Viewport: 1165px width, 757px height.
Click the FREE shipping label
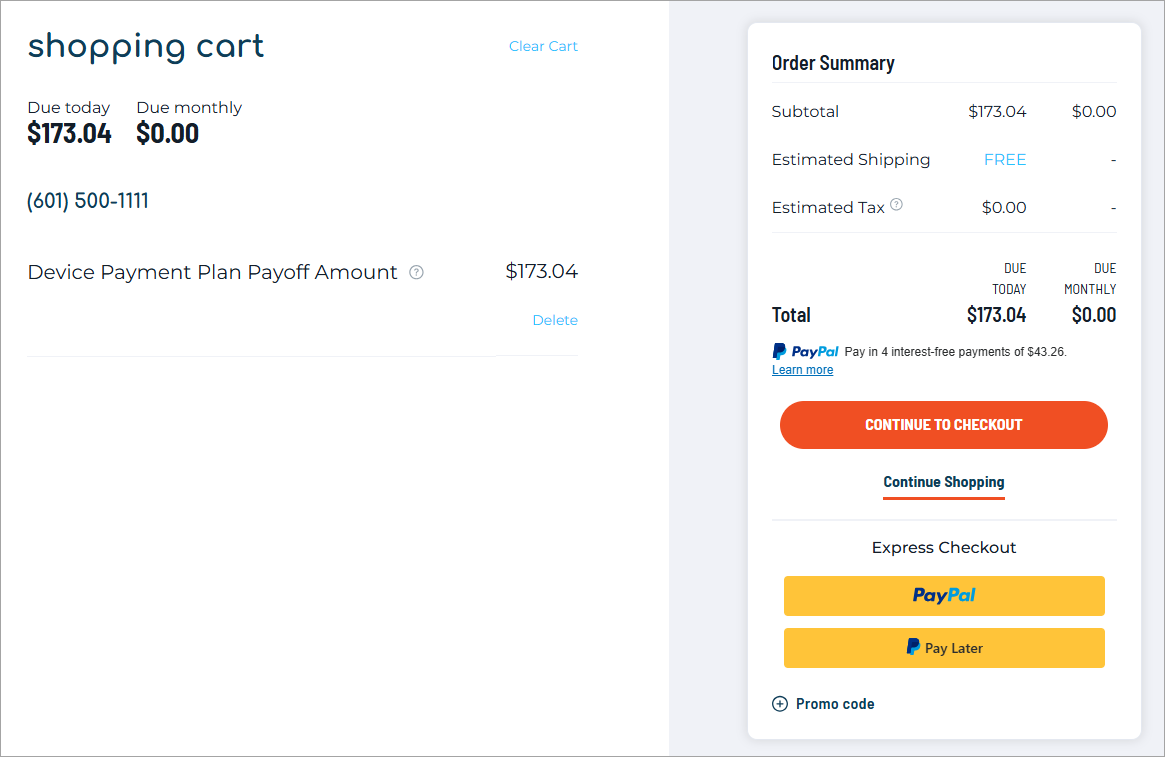(x=1005, y=159)
